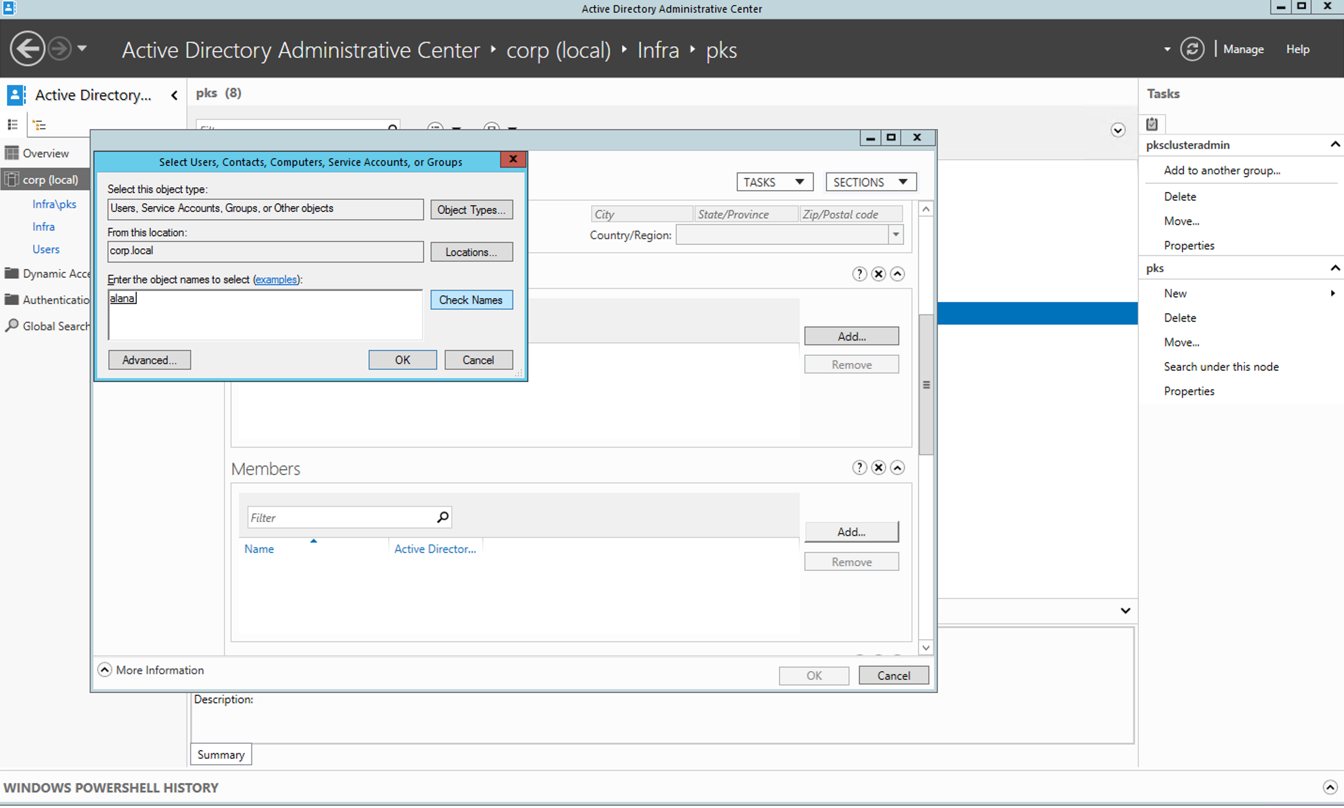The height and width of the screenshot is (808, 1344).
Task: Sort by Active Director... column header
Action: [435, 549]
